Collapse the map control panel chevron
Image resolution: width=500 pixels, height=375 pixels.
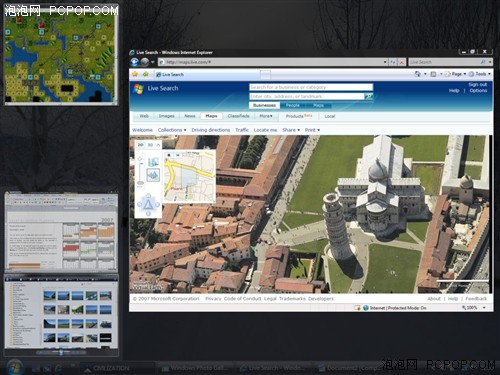158,145
